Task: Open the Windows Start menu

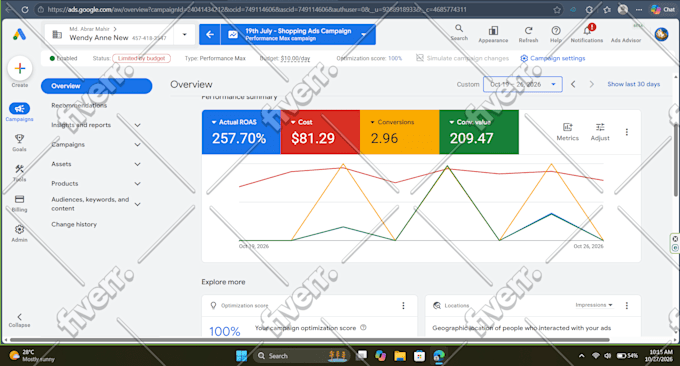Action: tap(242, 356)
